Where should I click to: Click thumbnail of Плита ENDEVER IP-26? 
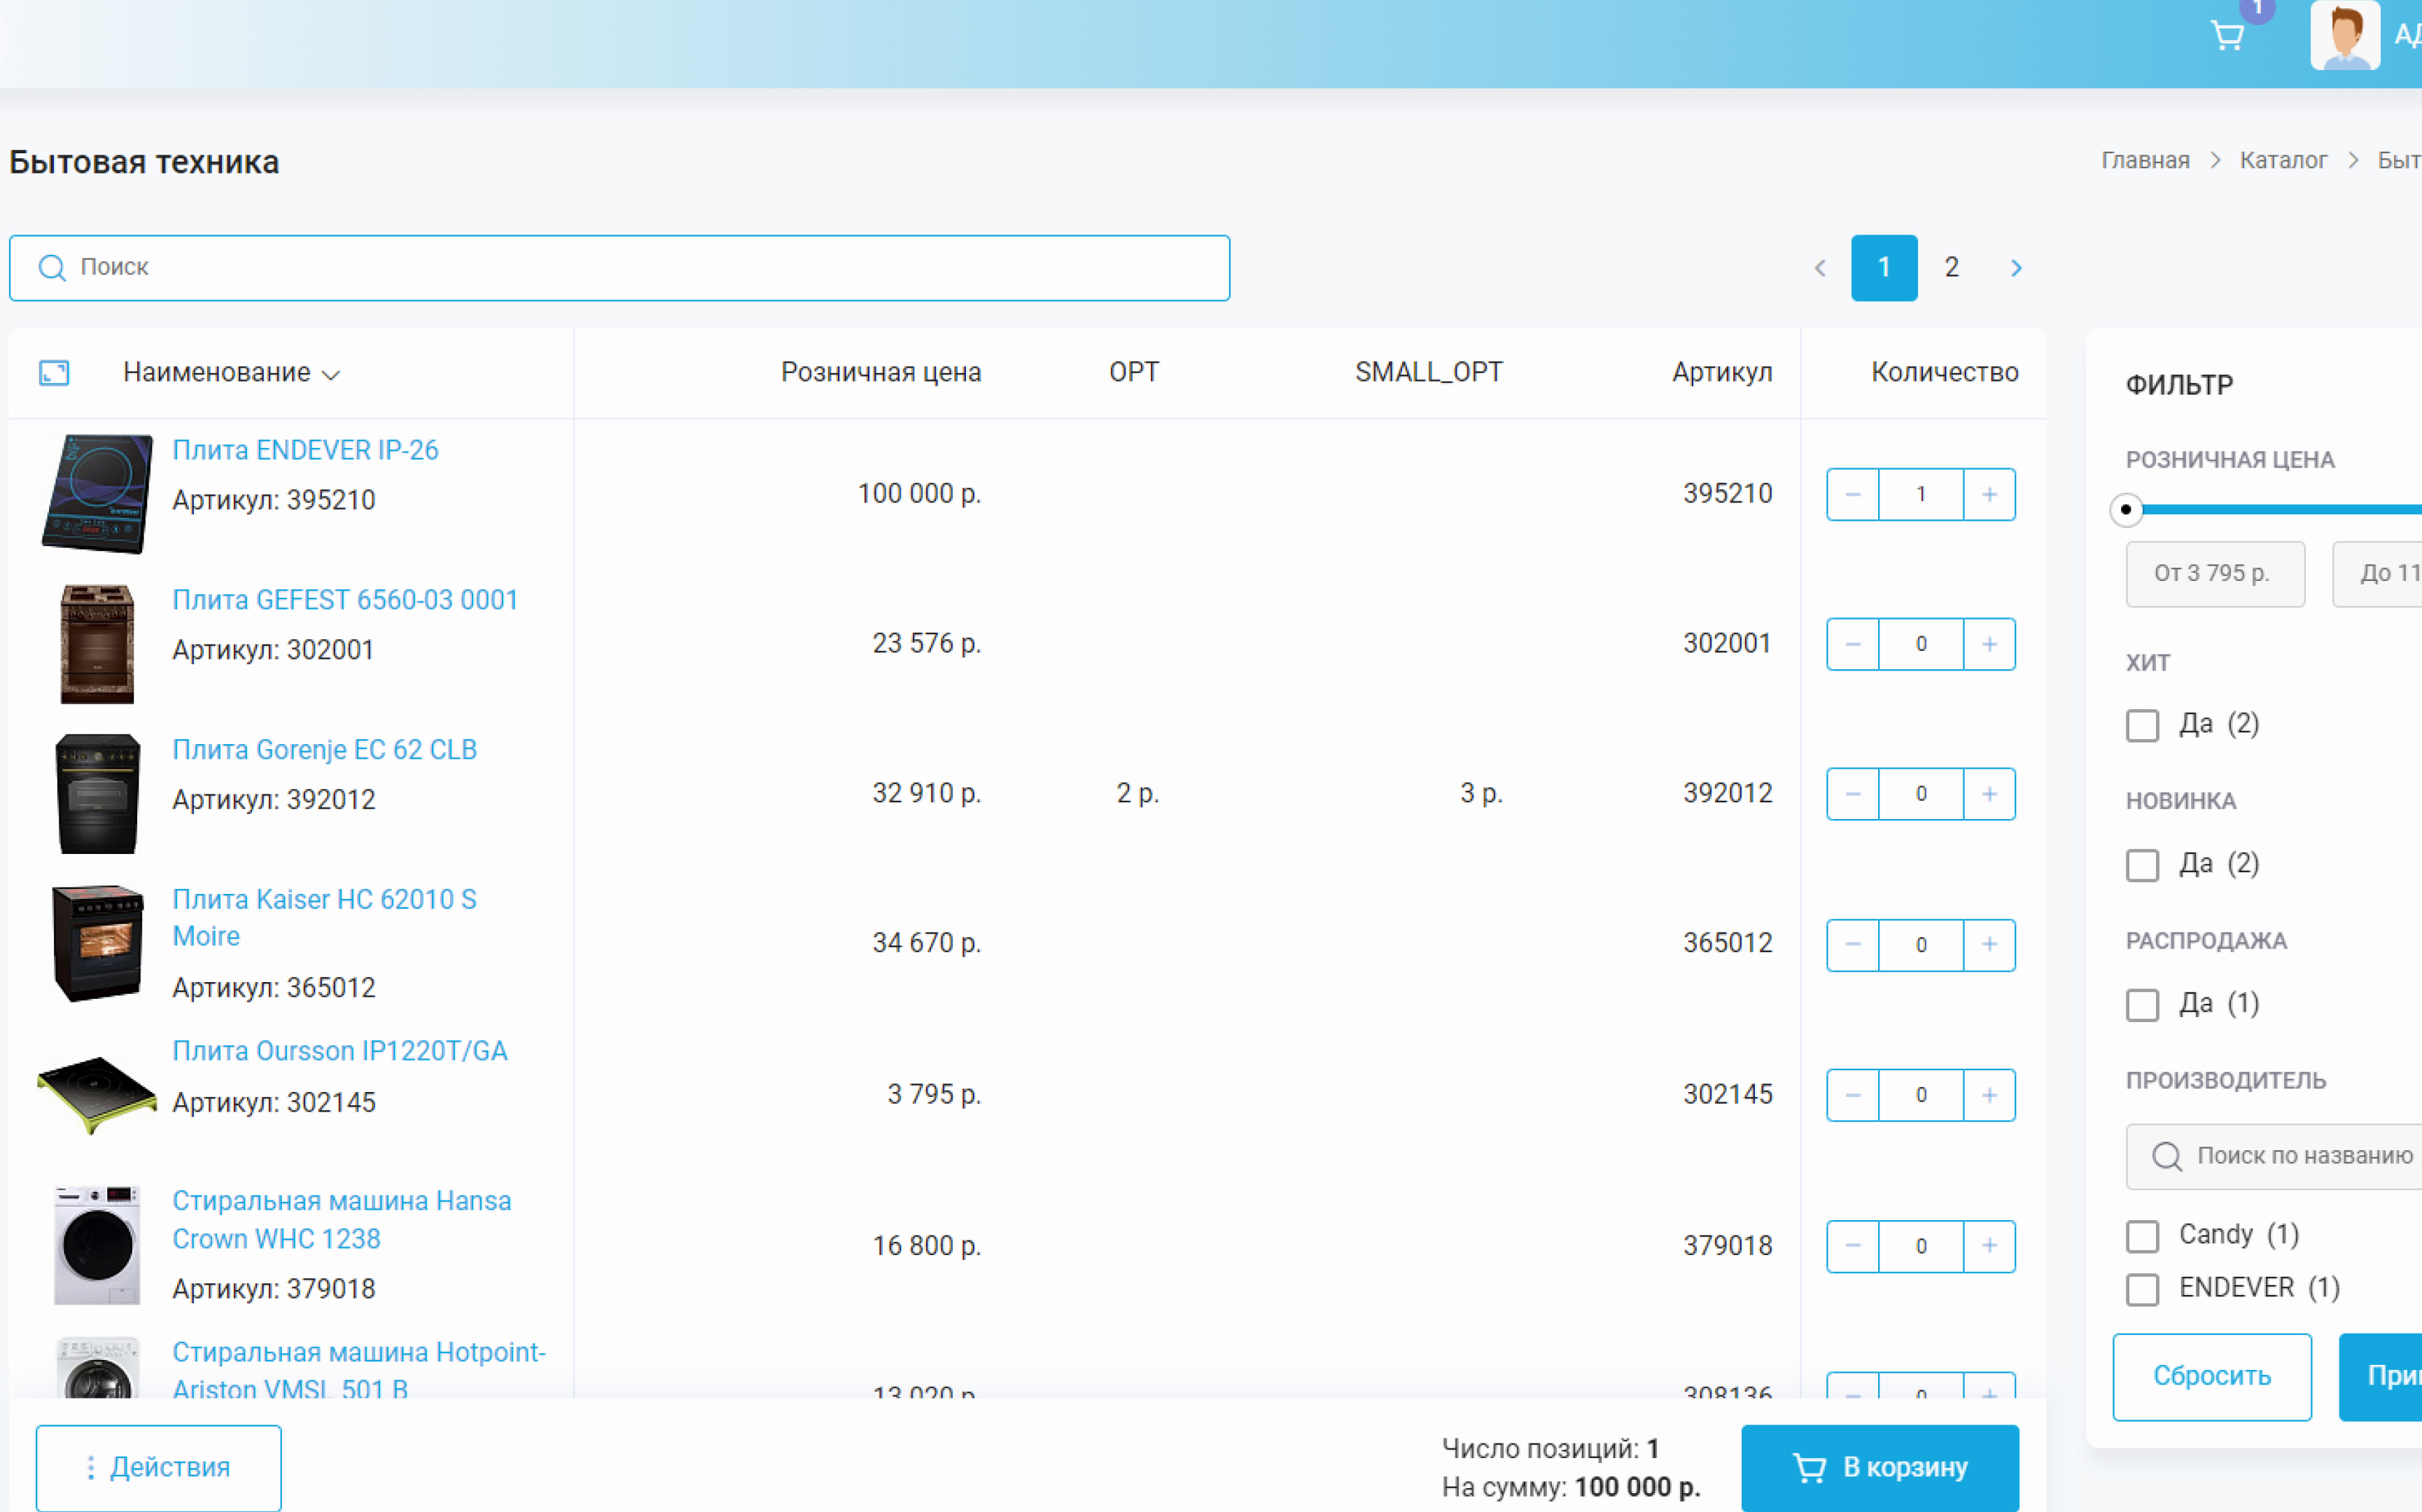[97, 494]
